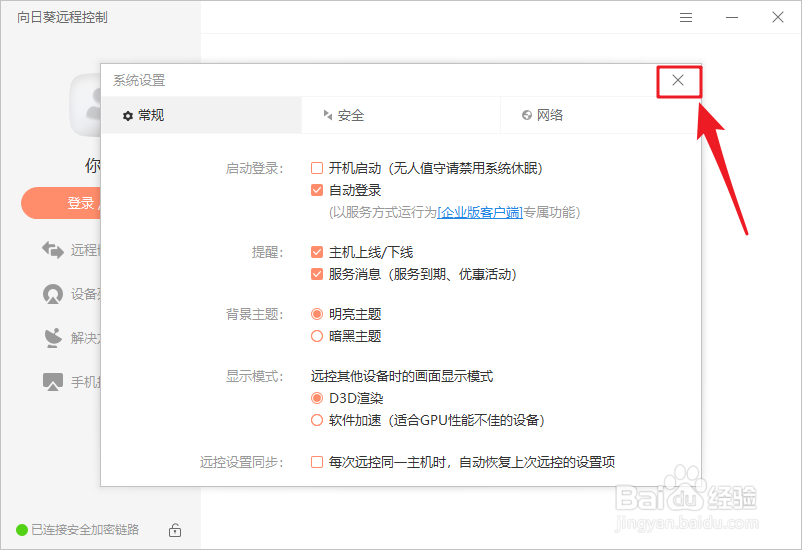Viewport: 802px width, 550px height.
Task: Click the 提醒 section label
Action: point(267,252)
